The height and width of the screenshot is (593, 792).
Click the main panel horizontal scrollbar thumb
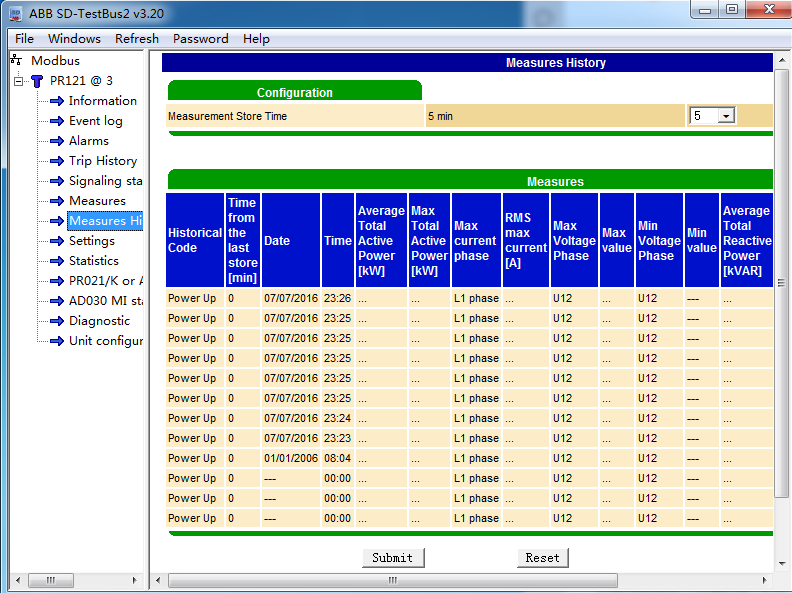click(x=392, y=580)
